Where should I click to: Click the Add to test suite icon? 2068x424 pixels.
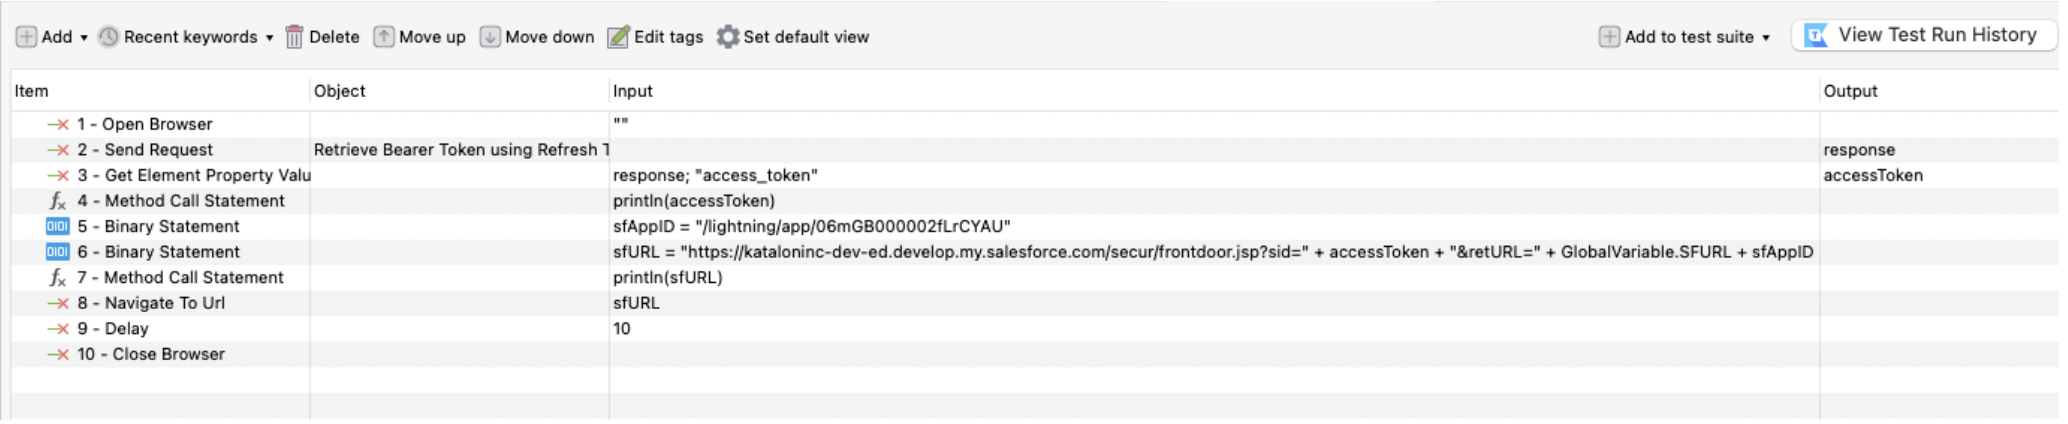[x=1609, y=37]
